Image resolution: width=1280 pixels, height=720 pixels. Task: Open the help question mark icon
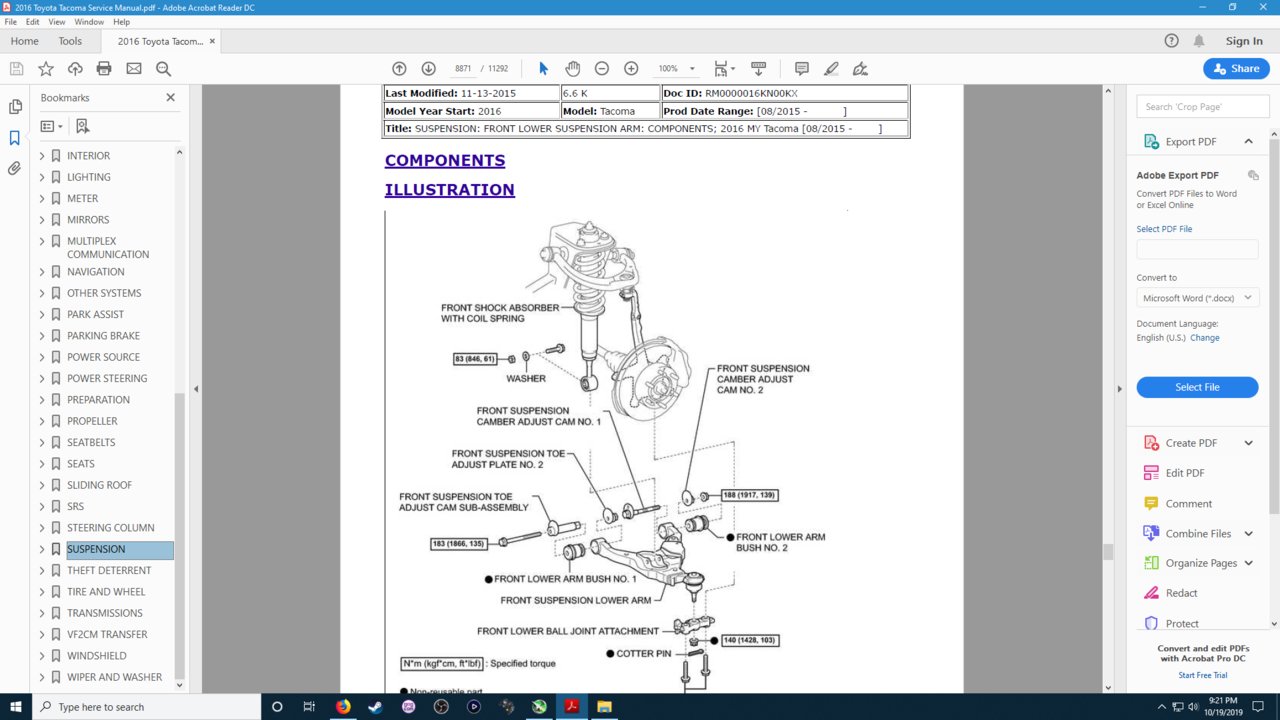1172,41
